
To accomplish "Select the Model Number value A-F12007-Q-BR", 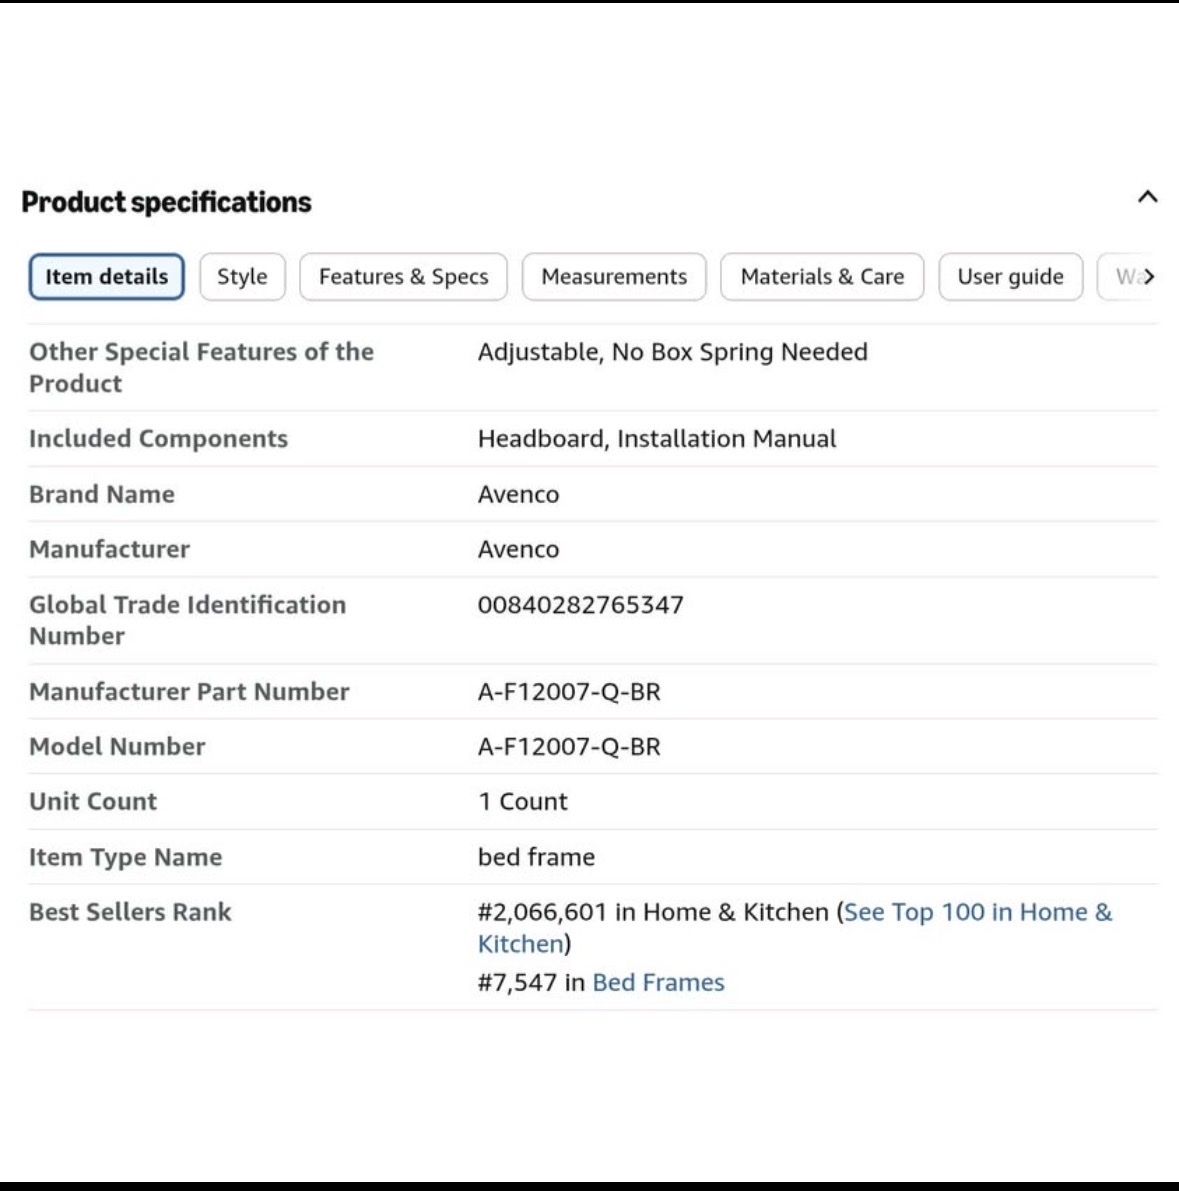I will pos(569,747).
